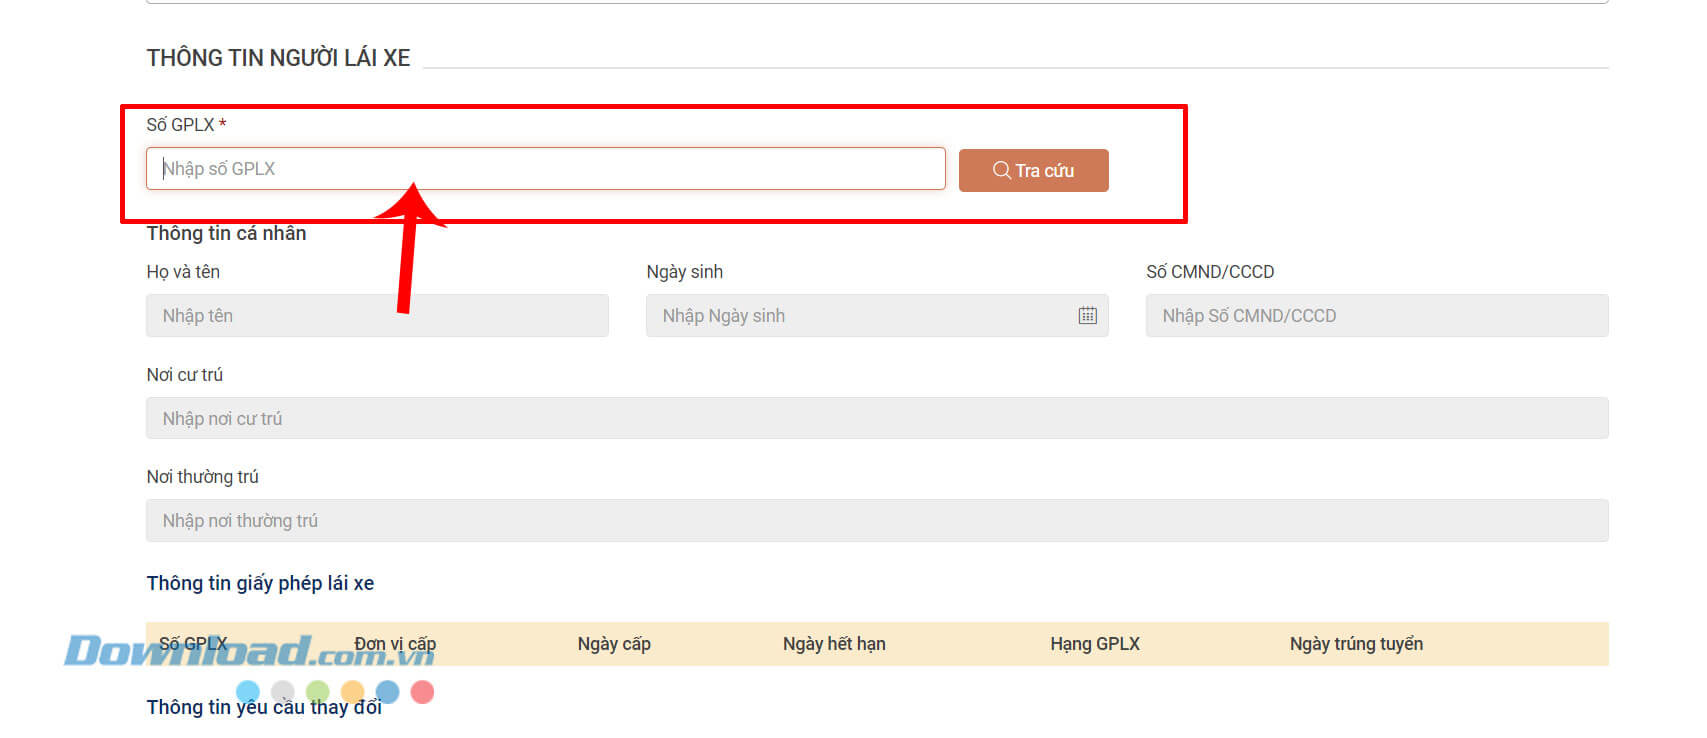Click the gray circle dot
The width and height of the screenshot is (1707, 738).
click(283, 691)
